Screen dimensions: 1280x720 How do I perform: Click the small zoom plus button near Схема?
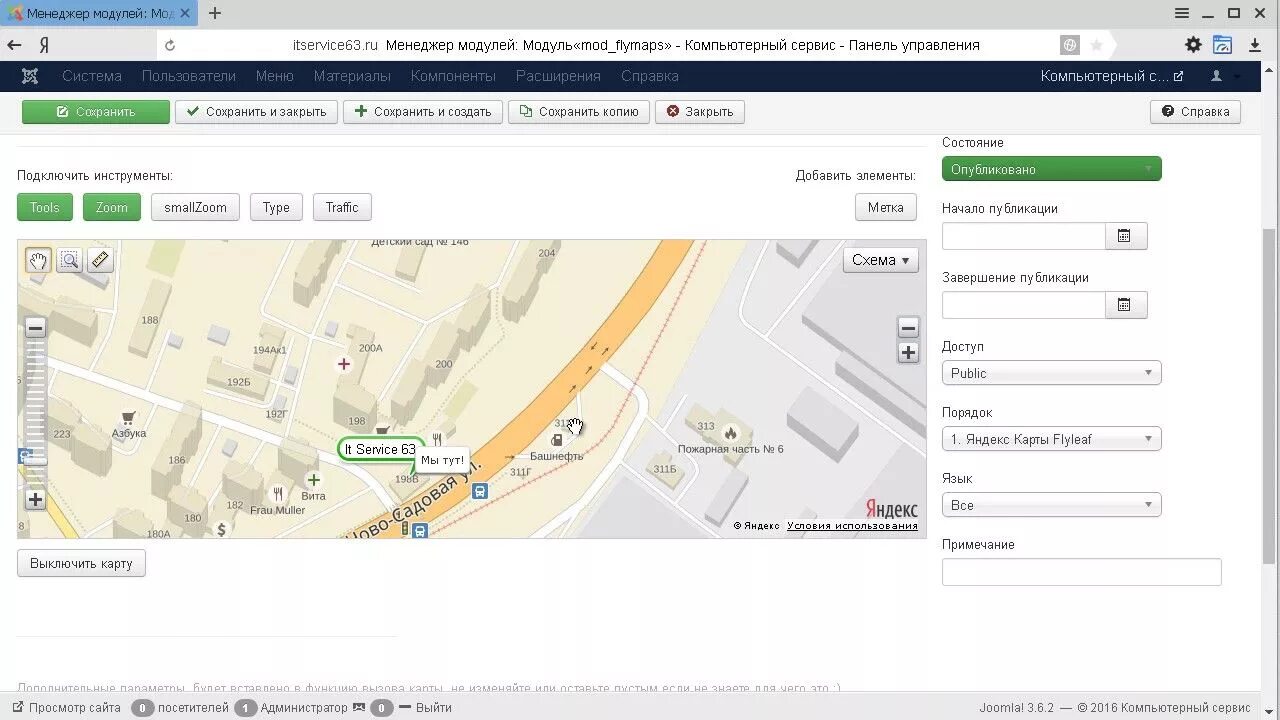908,352
